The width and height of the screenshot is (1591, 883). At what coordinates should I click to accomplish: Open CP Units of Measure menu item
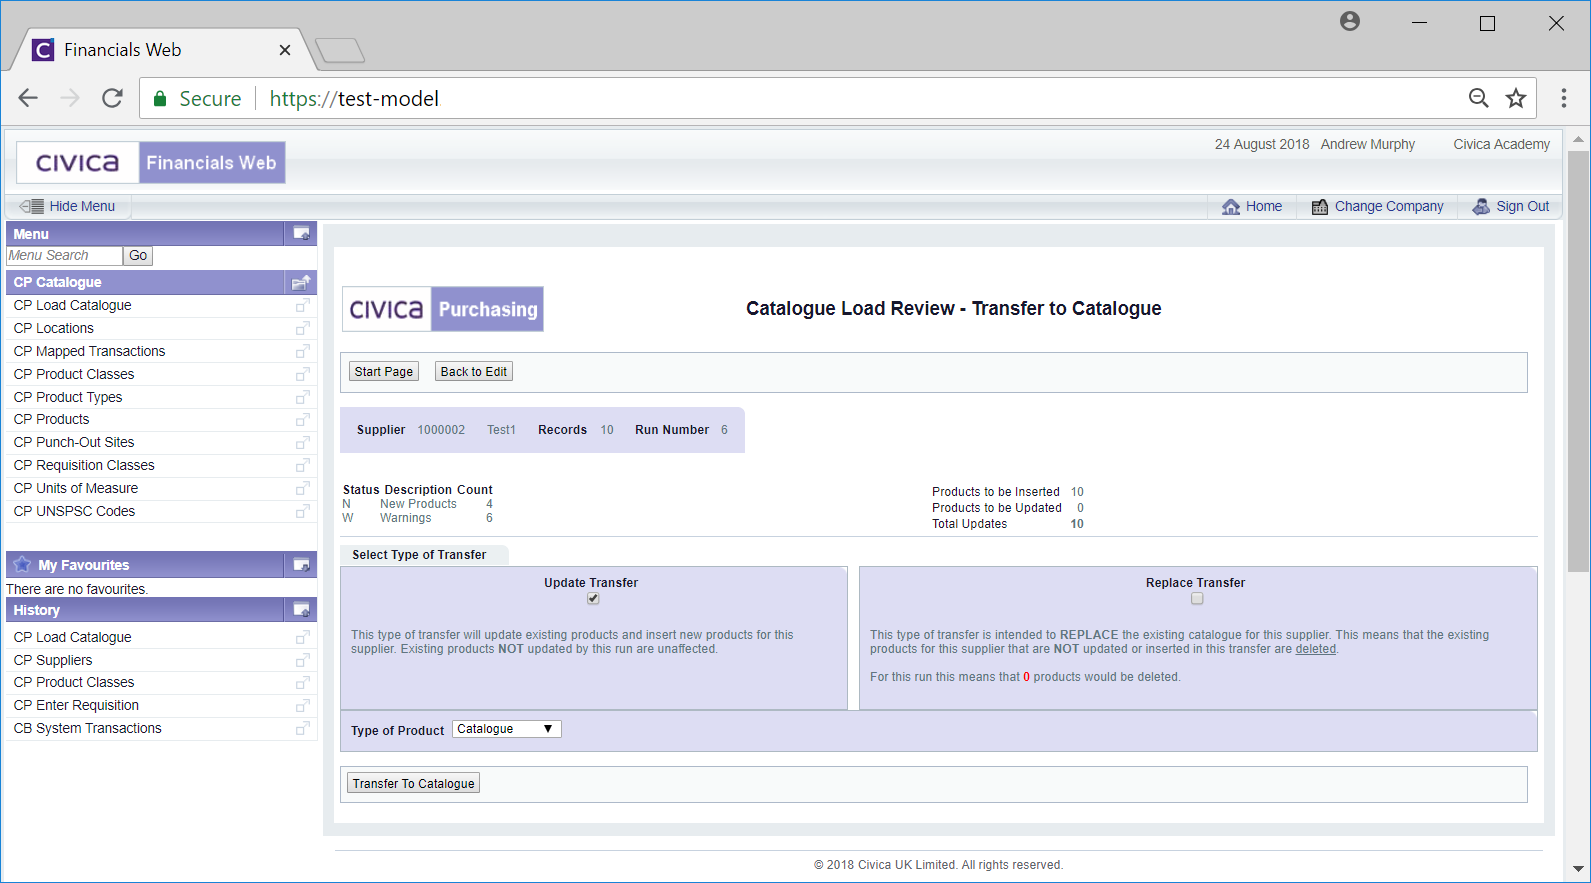click(x=76, y=488)
